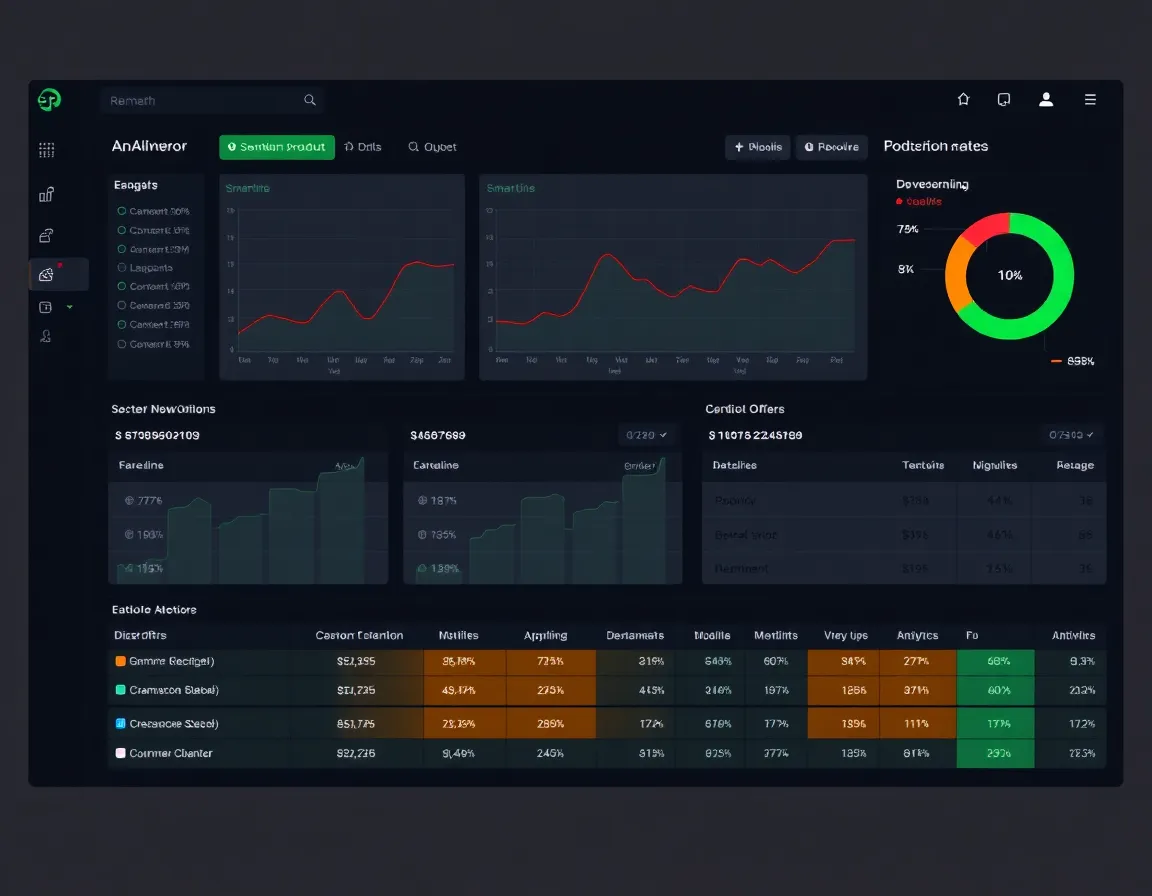This screenshot has width=1152, height=896.
Task: Select fifth radio option in Eaogets list
Action: click(122, 286)
